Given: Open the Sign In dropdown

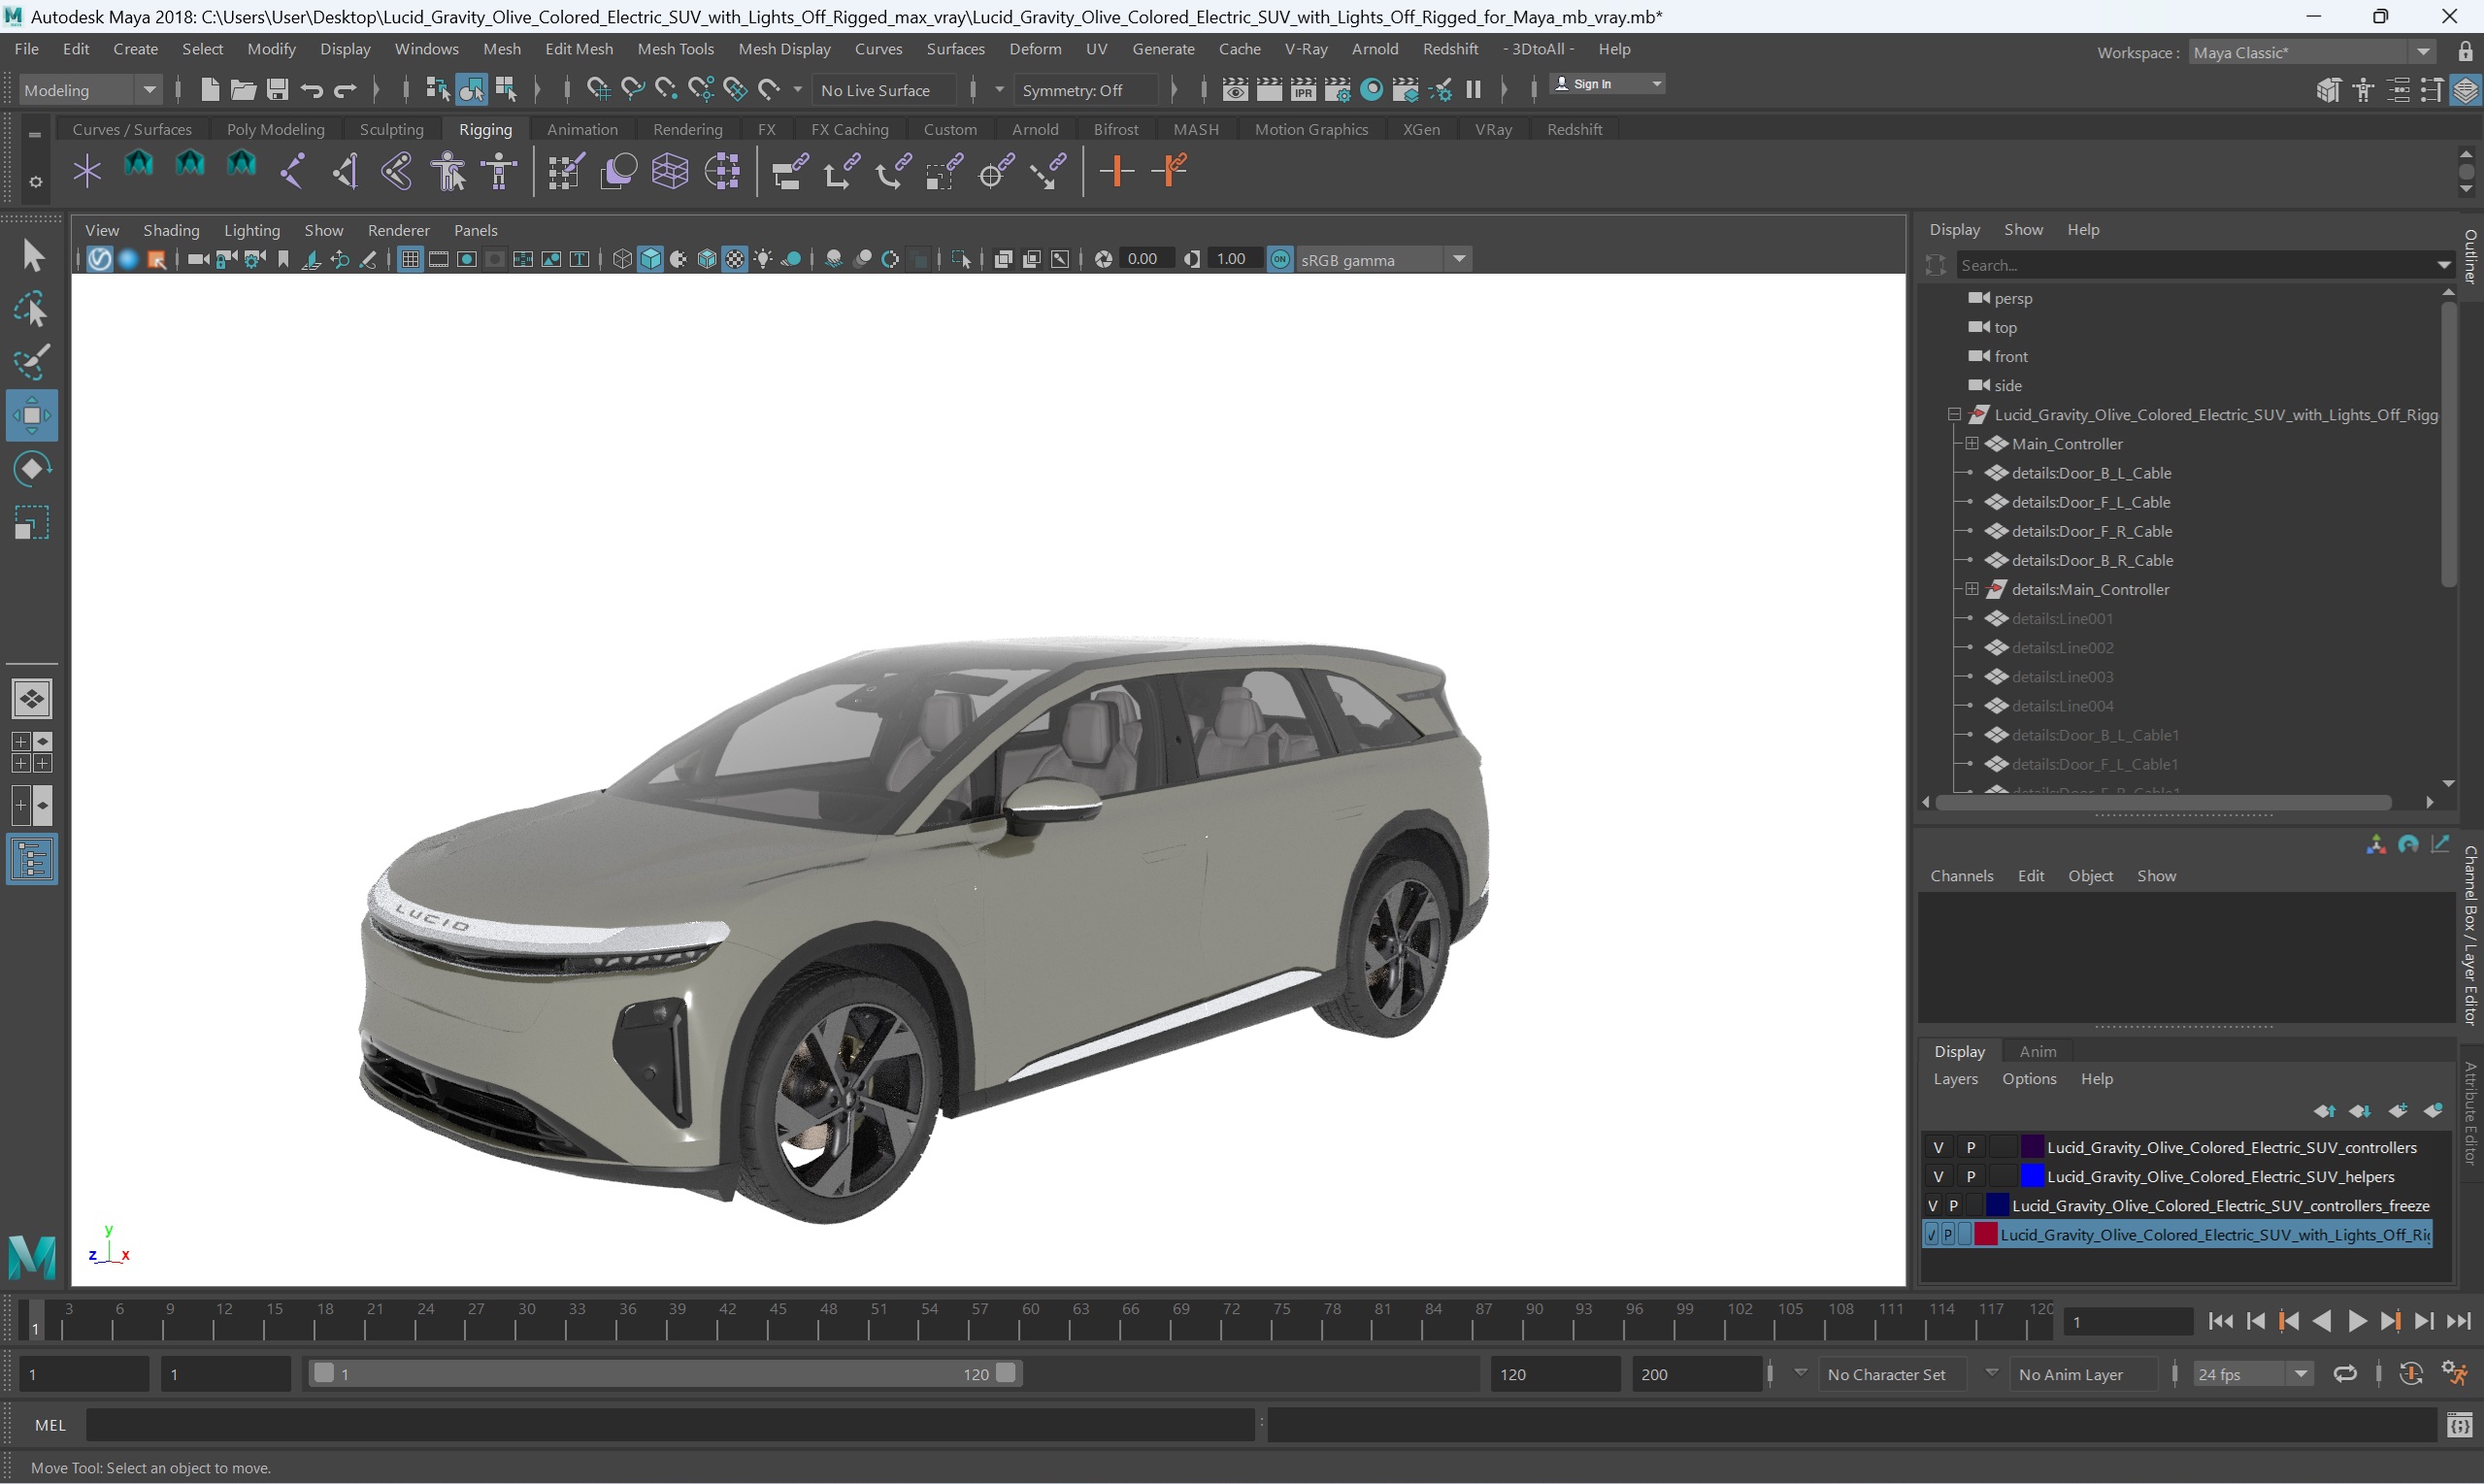Looking at the screenshot, I should (x=1607, y=84).
